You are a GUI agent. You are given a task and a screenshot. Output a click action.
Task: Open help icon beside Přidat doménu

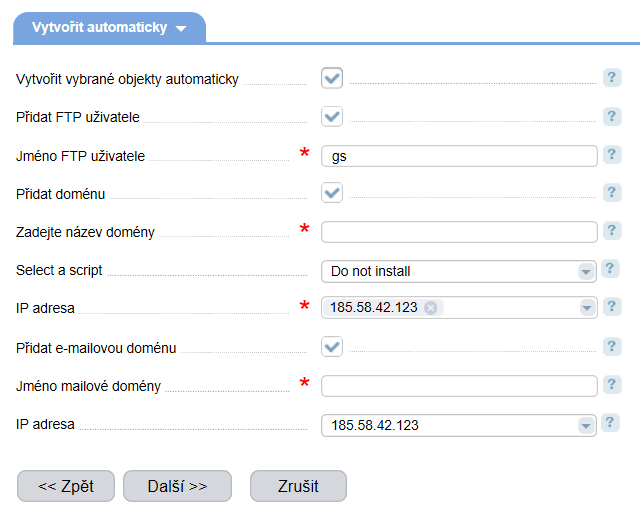coord(612,192)
